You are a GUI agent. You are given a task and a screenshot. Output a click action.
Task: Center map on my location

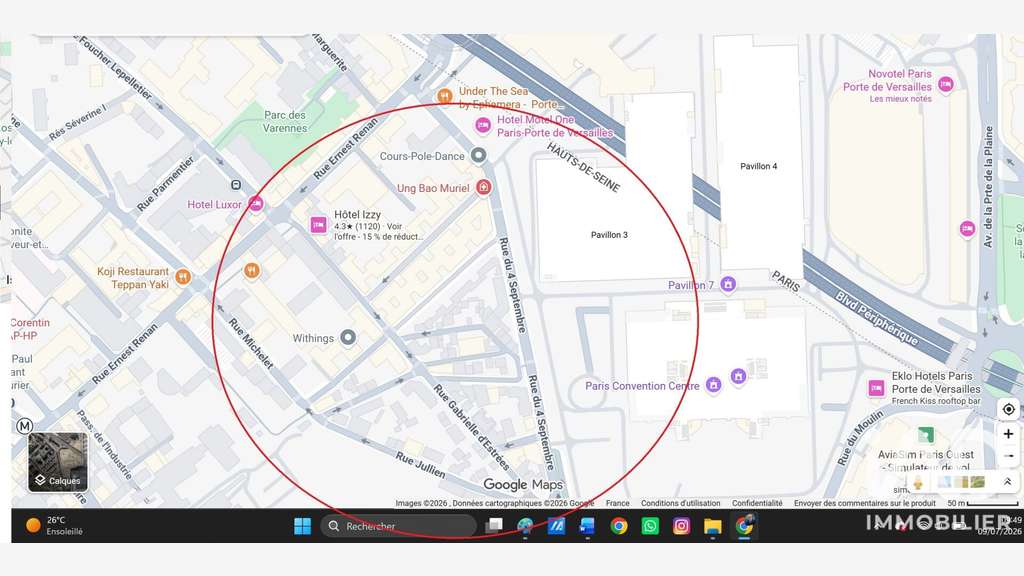1008,409
